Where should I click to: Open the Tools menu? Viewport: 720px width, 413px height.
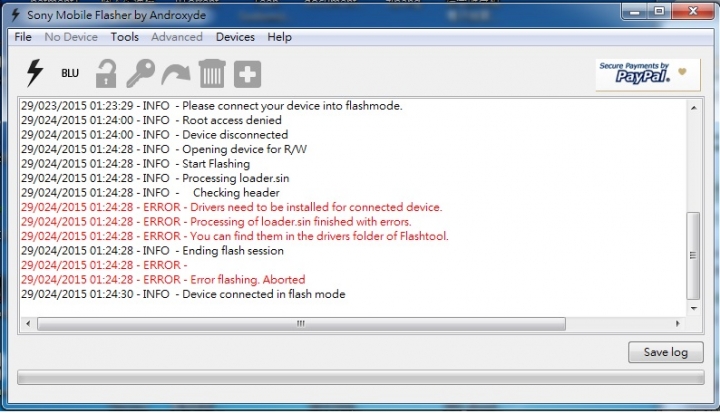(x=124, y=37)
